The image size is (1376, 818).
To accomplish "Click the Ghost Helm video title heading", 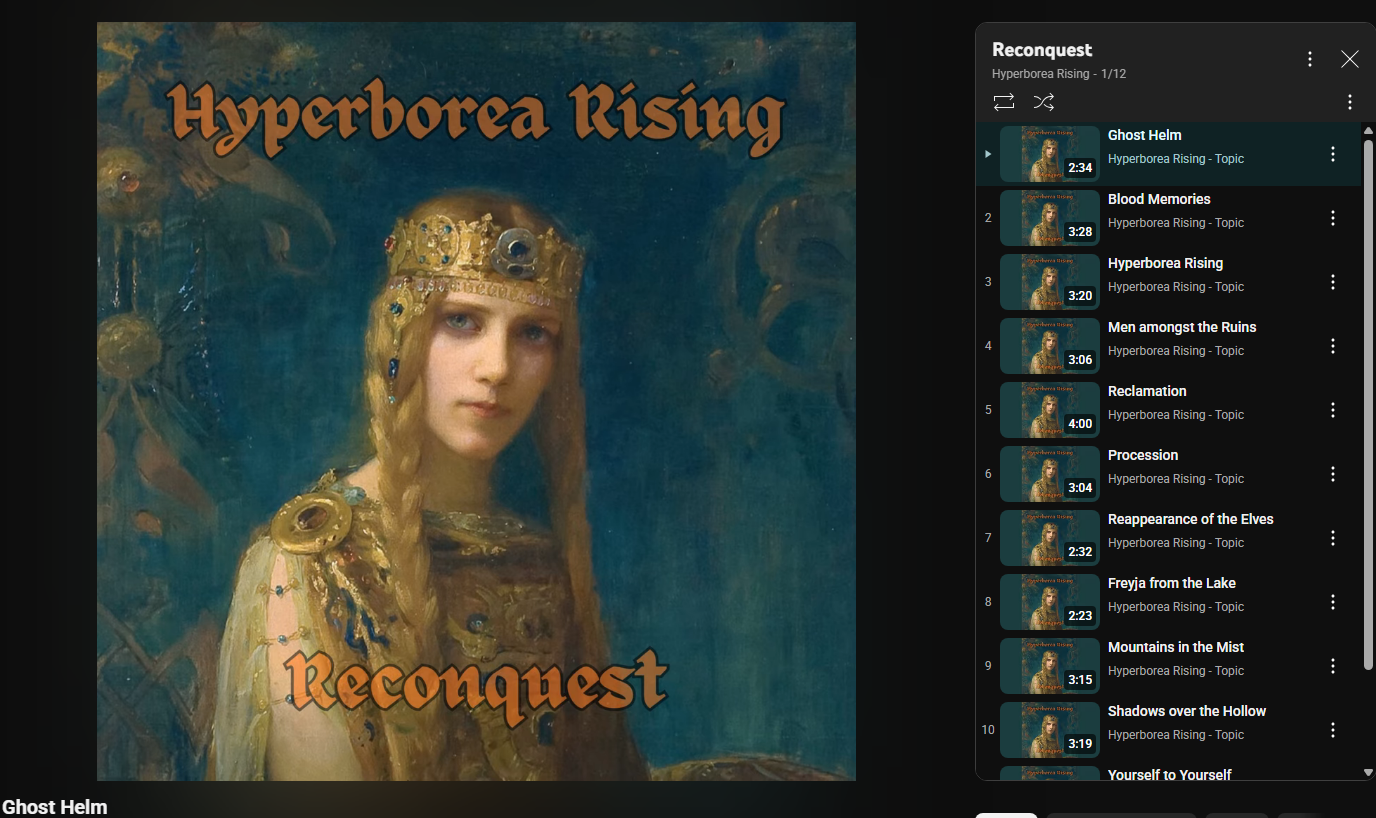I will 55,807.
